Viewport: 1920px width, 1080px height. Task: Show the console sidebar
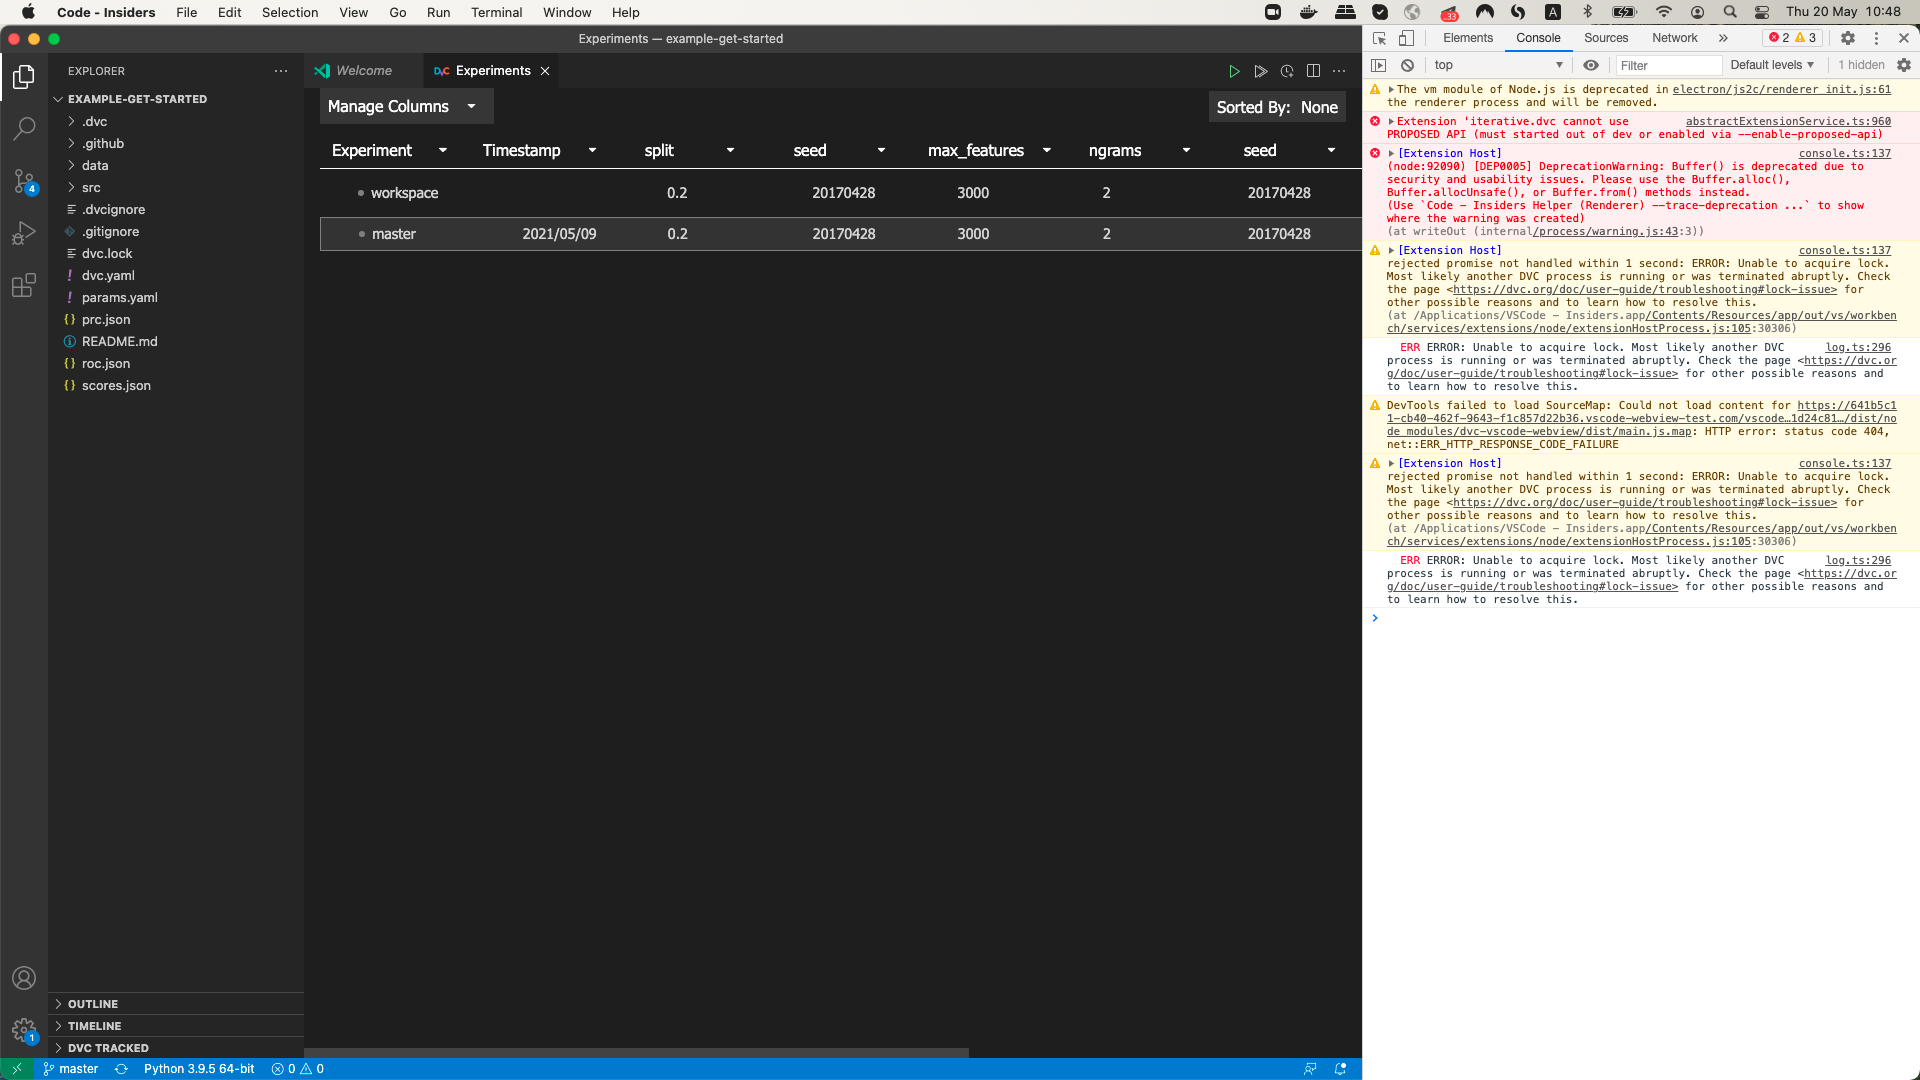tap(1379, 65)
